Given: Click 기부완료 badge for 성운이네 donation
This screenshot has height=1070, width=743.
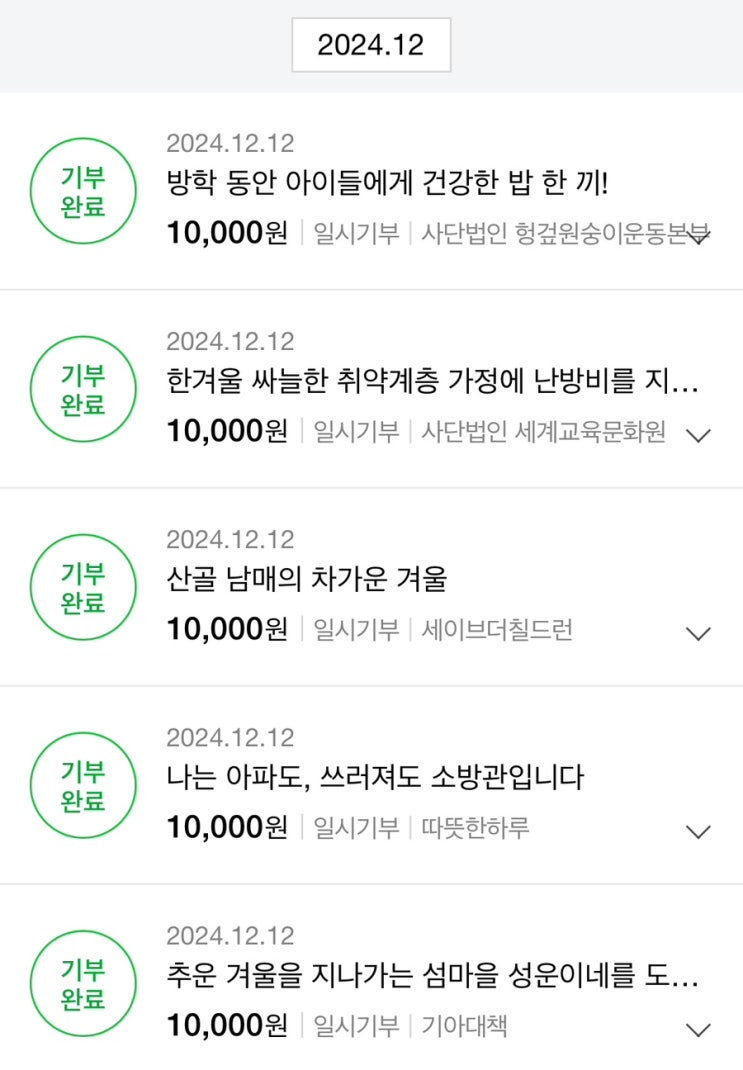Looking at the screenshot, I should (83, 983).
